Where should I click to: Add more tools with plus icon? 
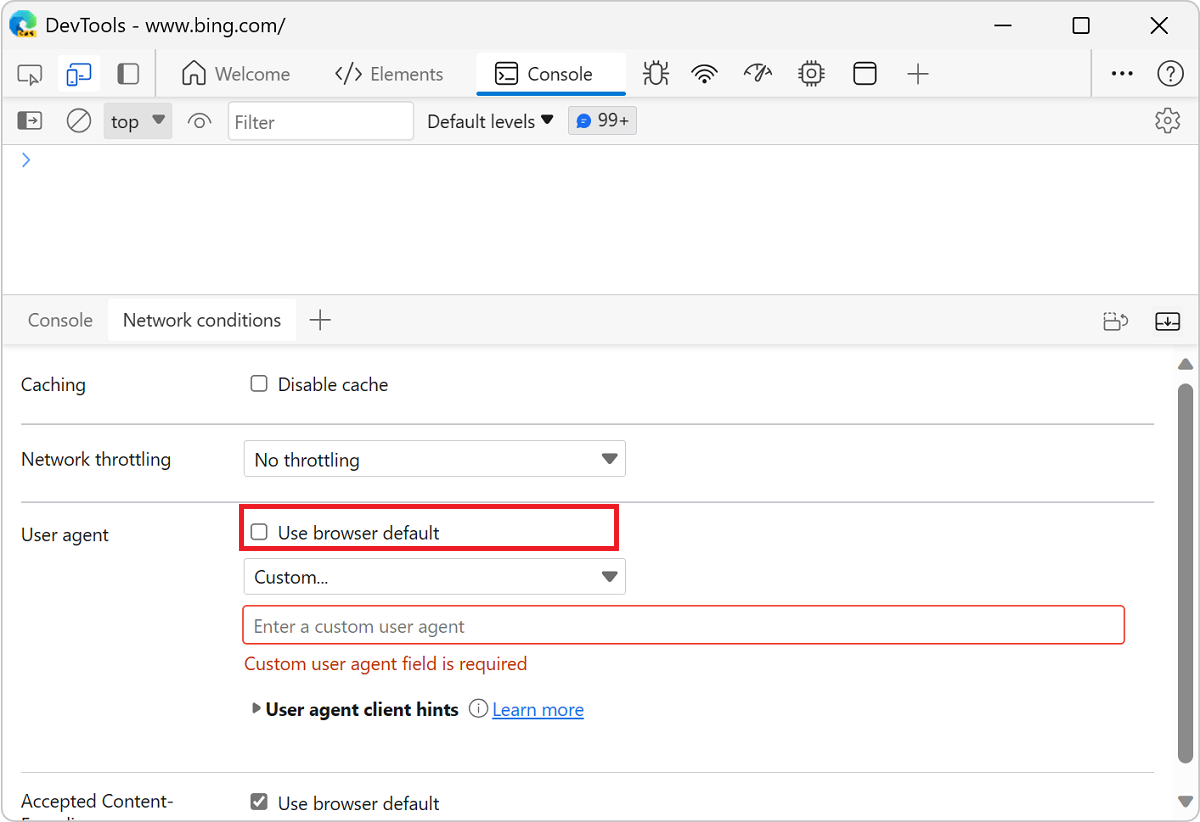coord(918,74)
